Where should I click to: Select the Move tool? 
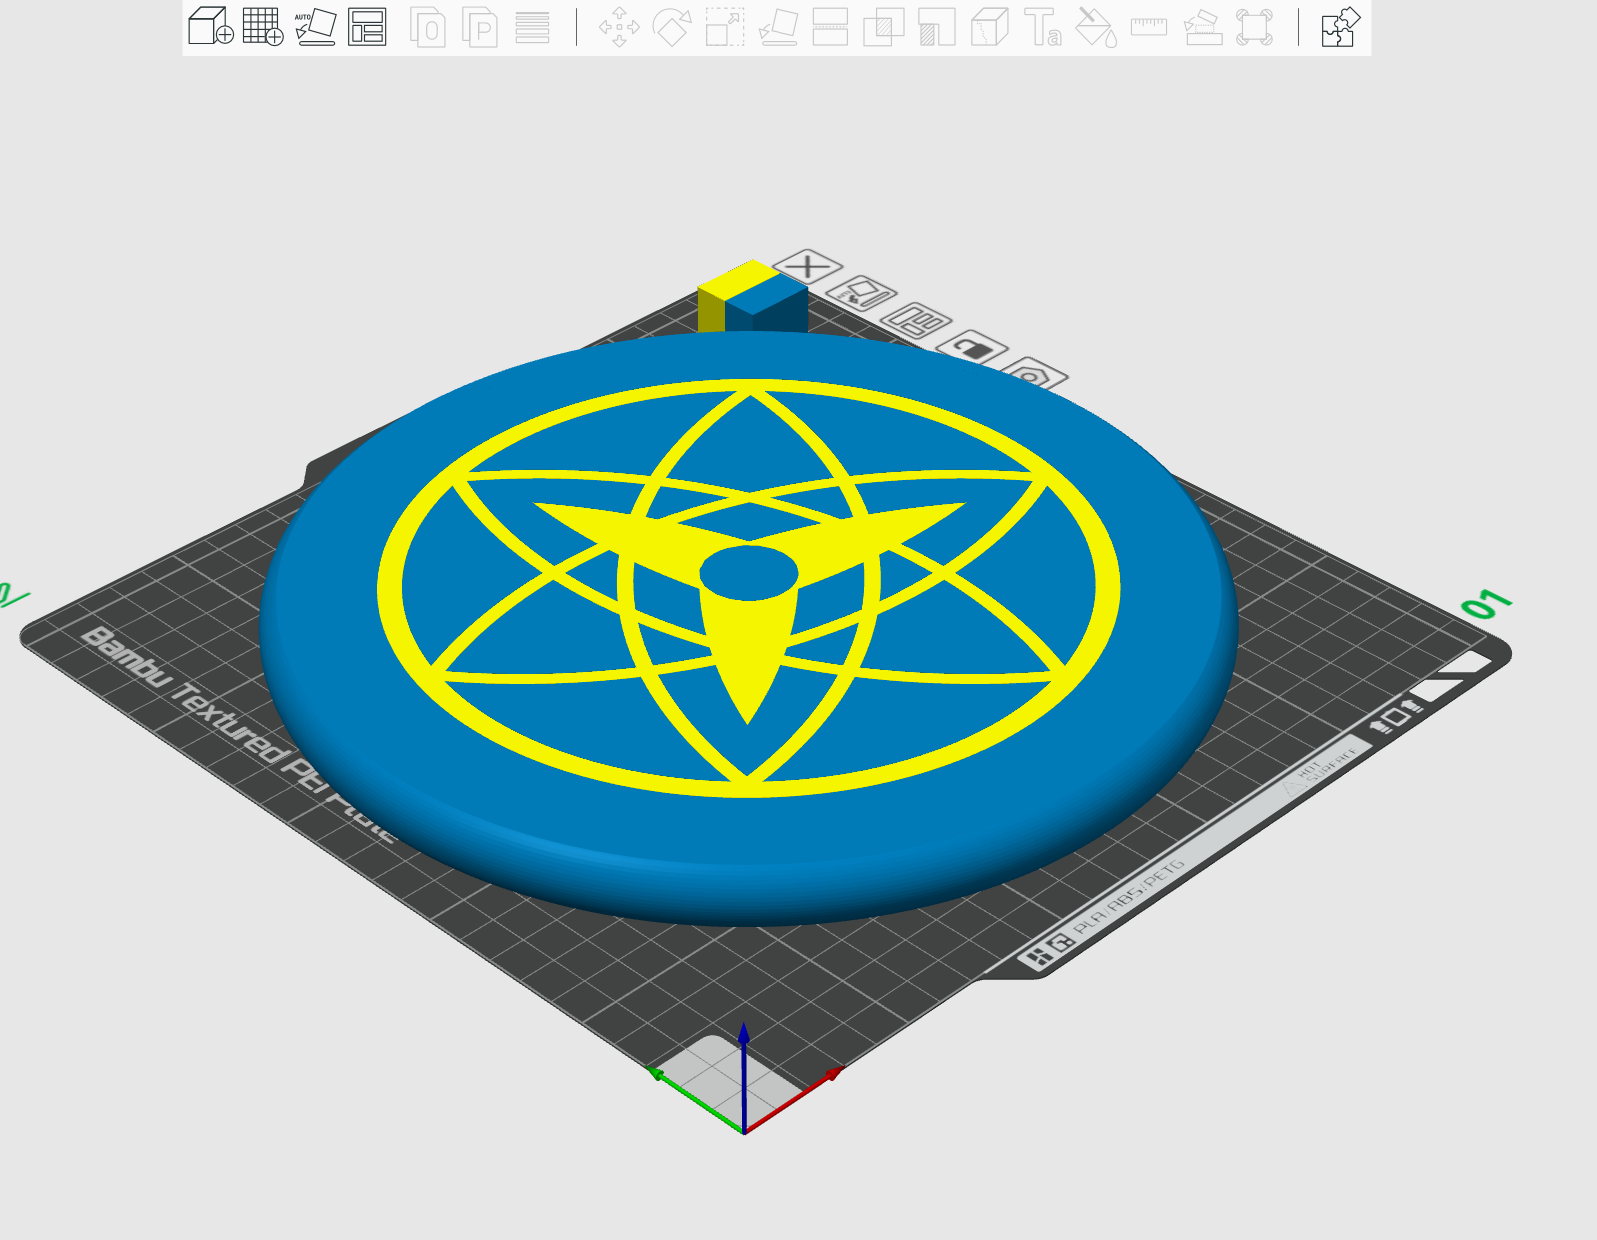620,27
